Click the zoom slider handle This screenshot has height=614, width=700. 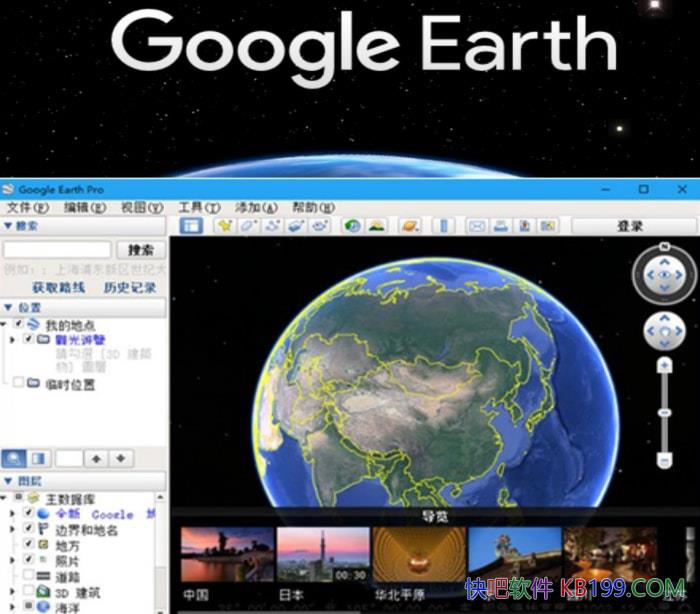pyautogui.click(x=665, y=413)
